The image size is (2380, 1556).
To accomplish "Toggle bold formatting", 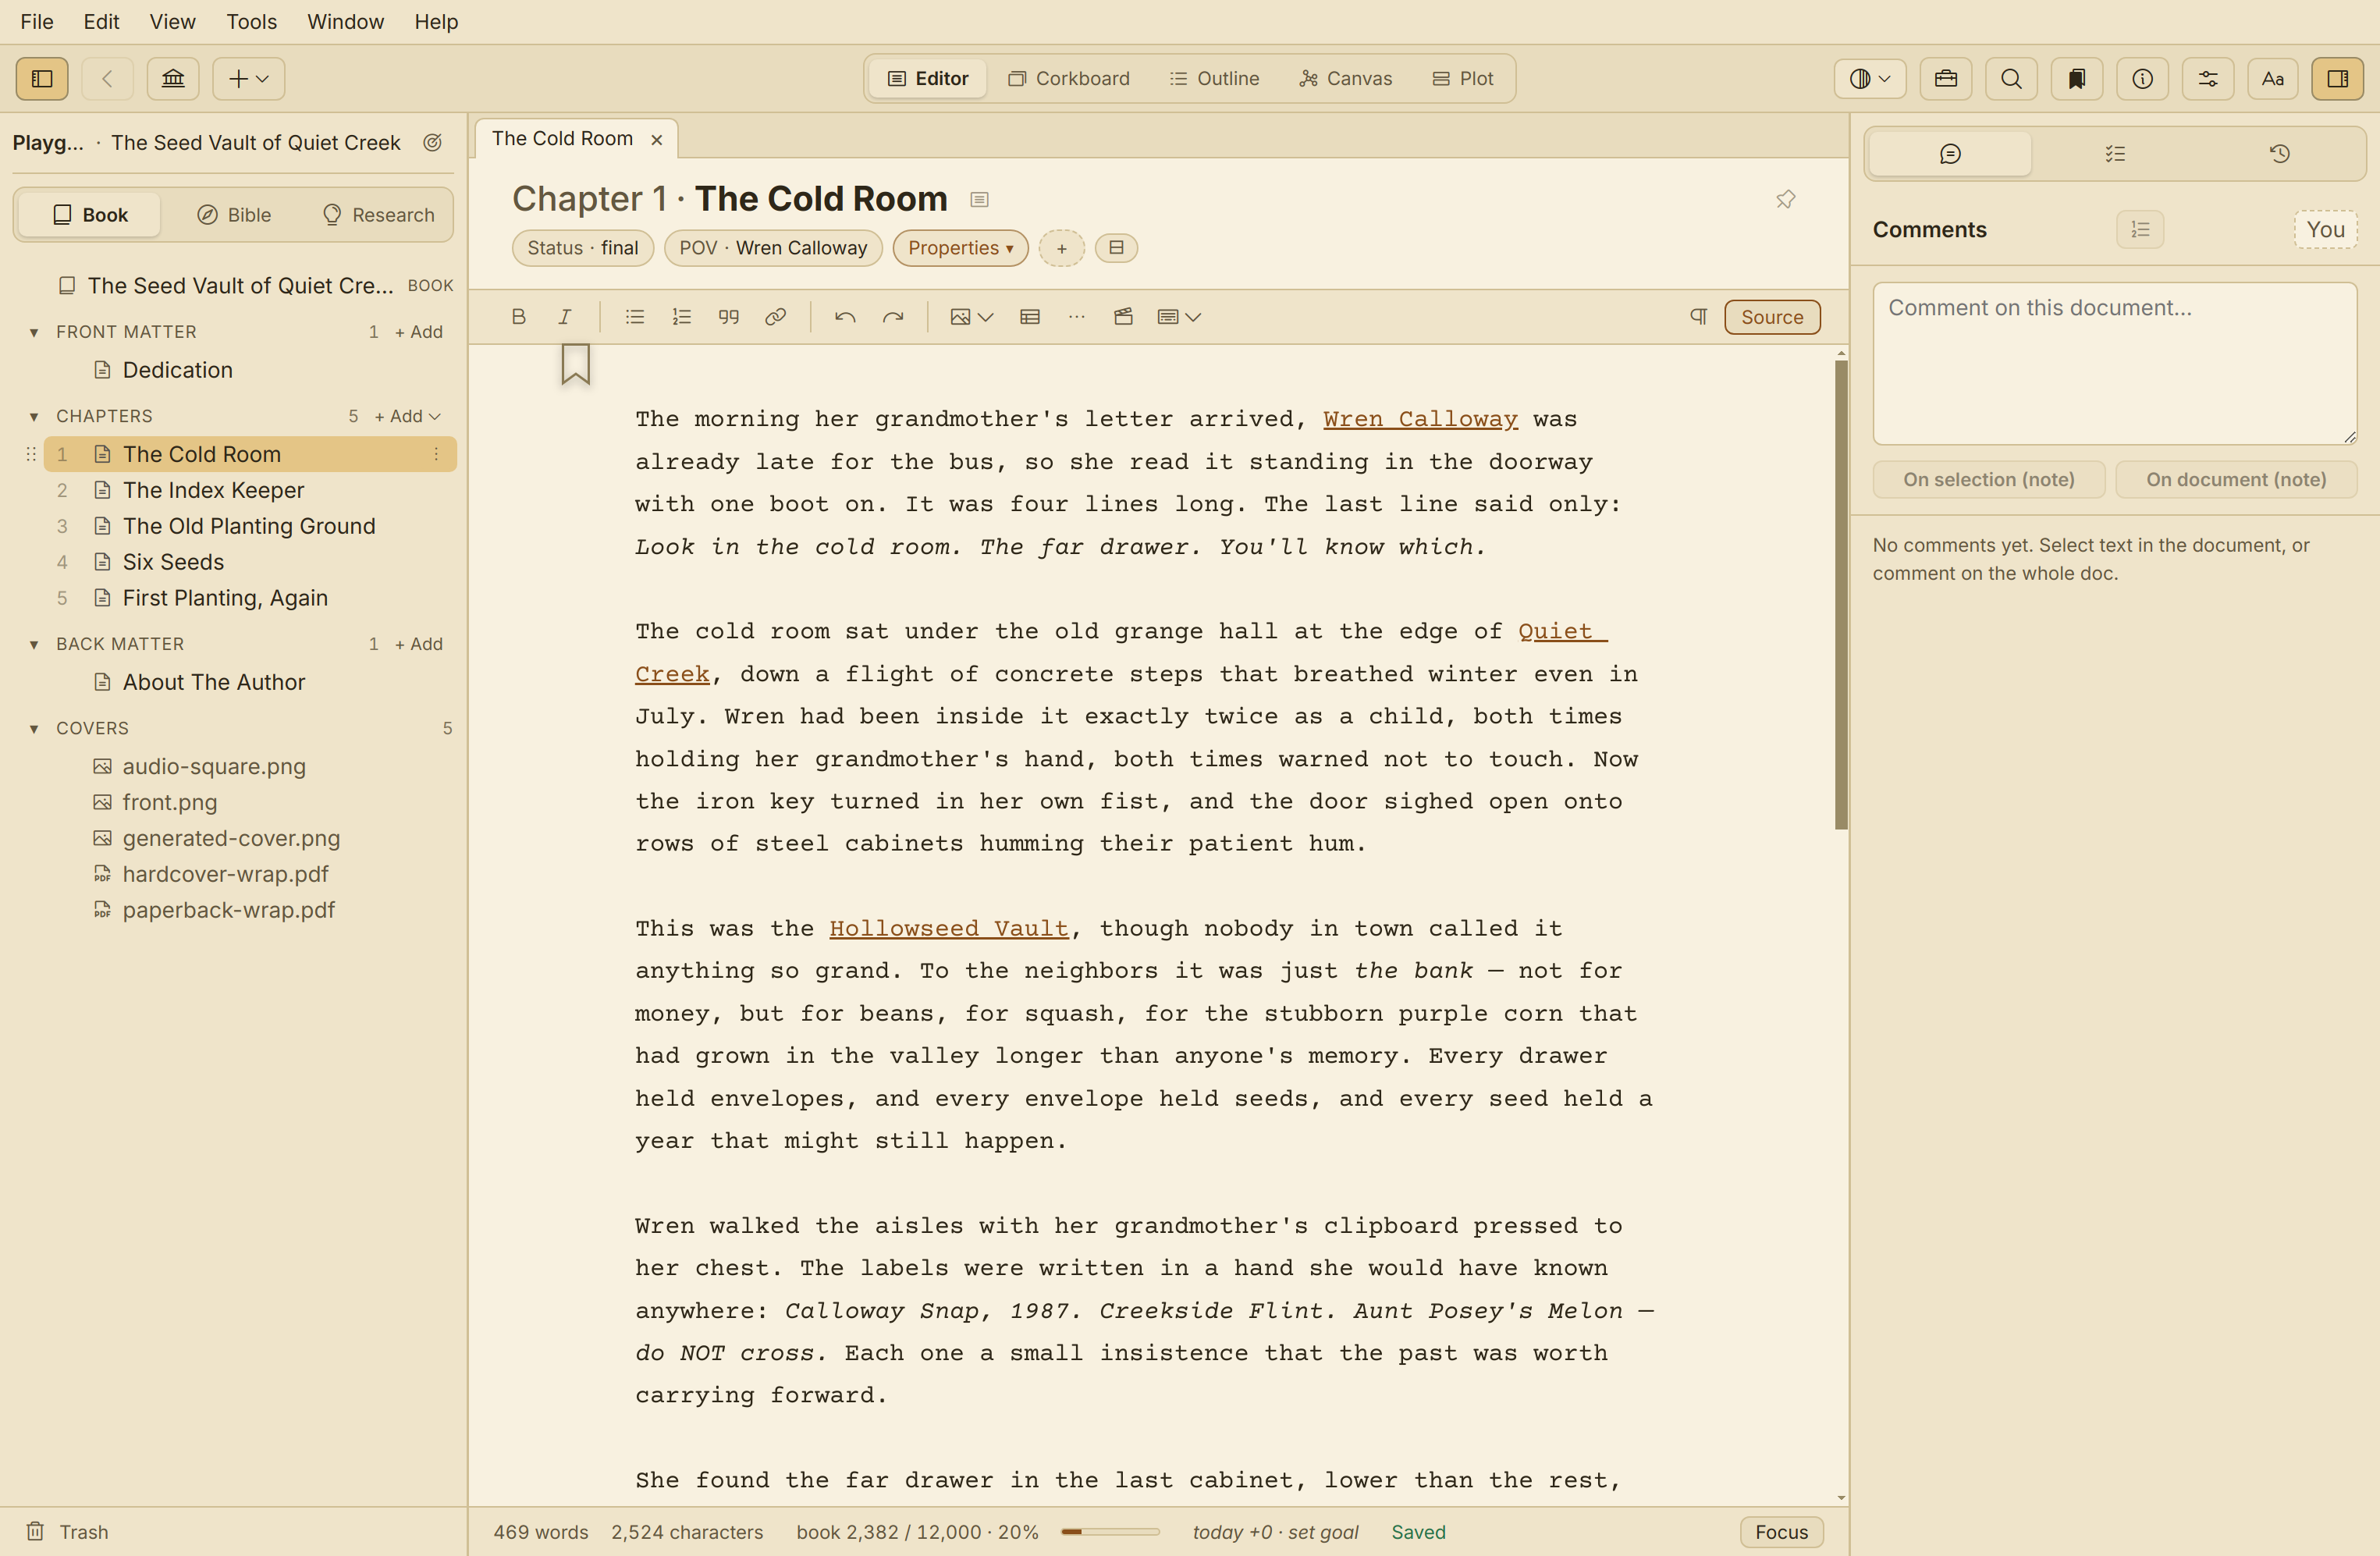I will click(518, 317).
